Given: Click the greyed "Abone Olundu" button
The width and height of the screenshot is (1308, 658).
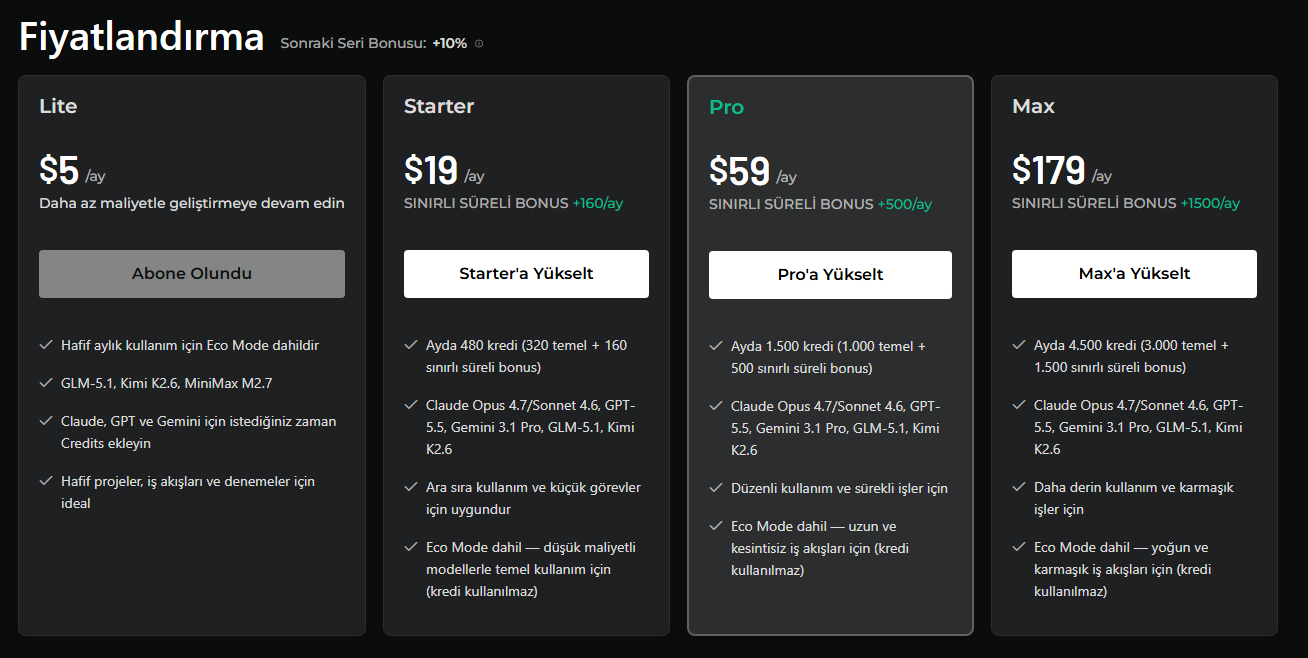Looking at the screenshot, I should [192, 274].
